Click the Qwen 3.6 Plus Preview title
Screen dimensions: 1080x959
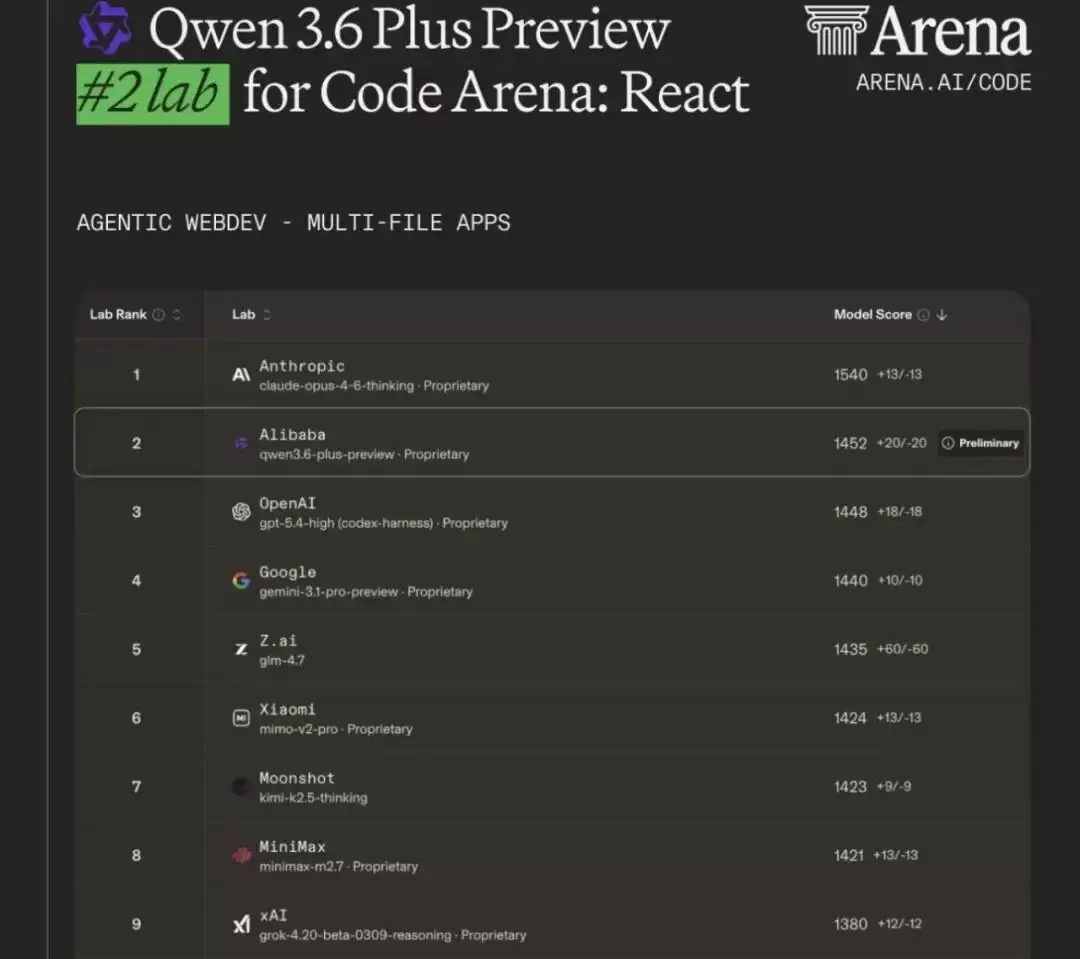(409, 29)
